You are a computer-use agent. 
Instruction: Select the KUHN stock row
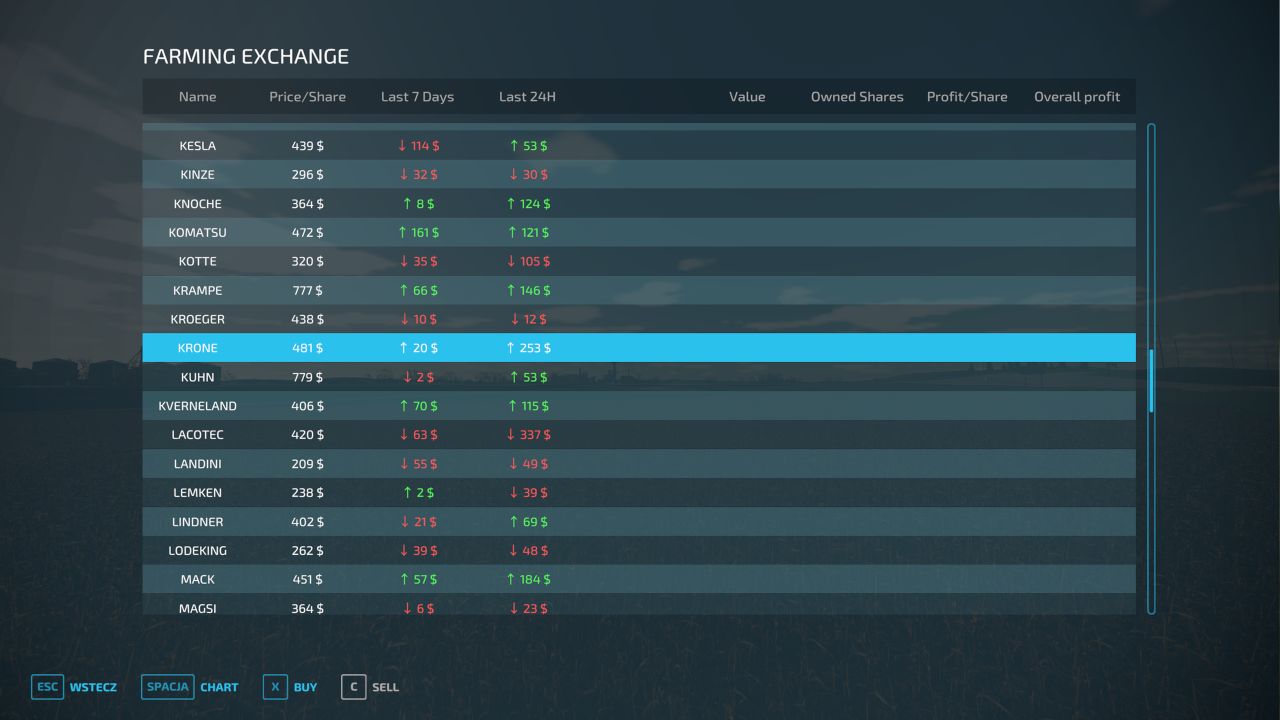(x=639, y=378)
